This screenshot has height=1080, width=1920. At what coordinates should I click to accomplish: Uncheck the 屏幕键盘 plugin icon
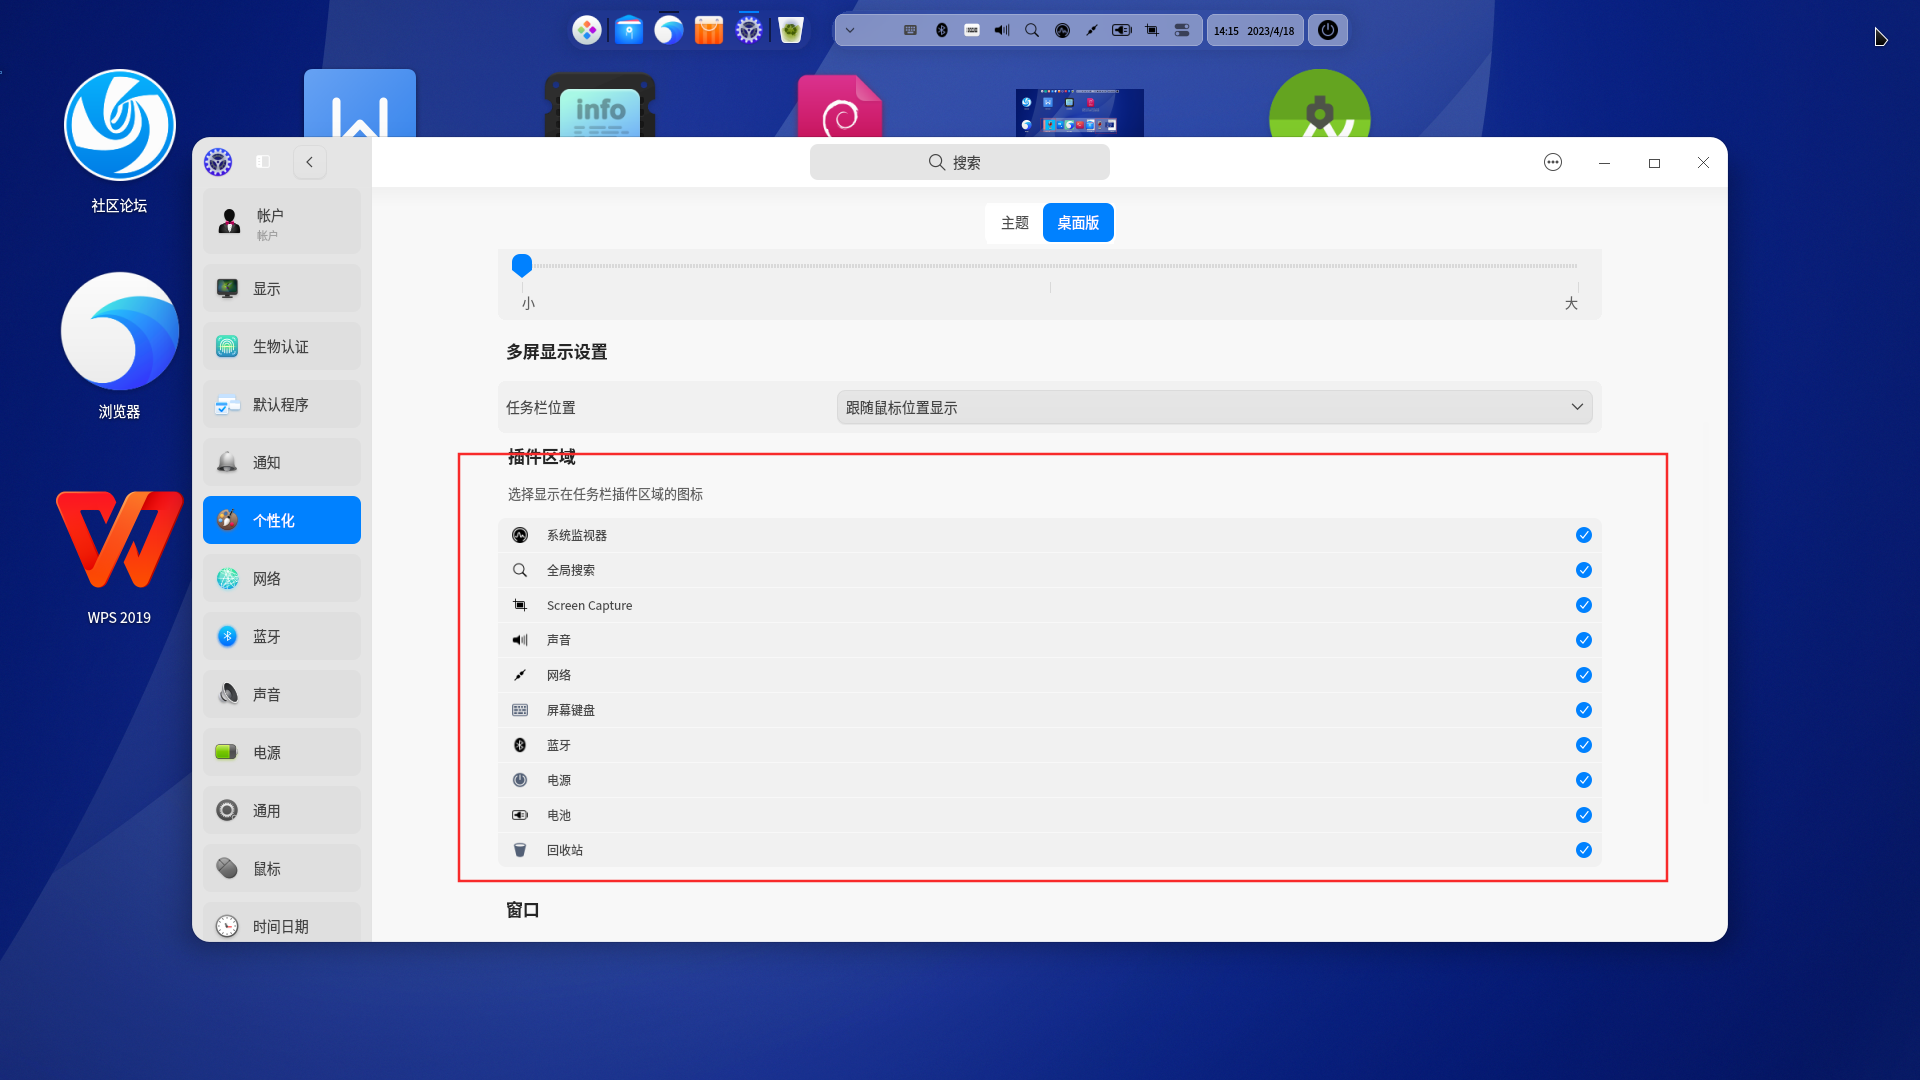coord(1583,710)
